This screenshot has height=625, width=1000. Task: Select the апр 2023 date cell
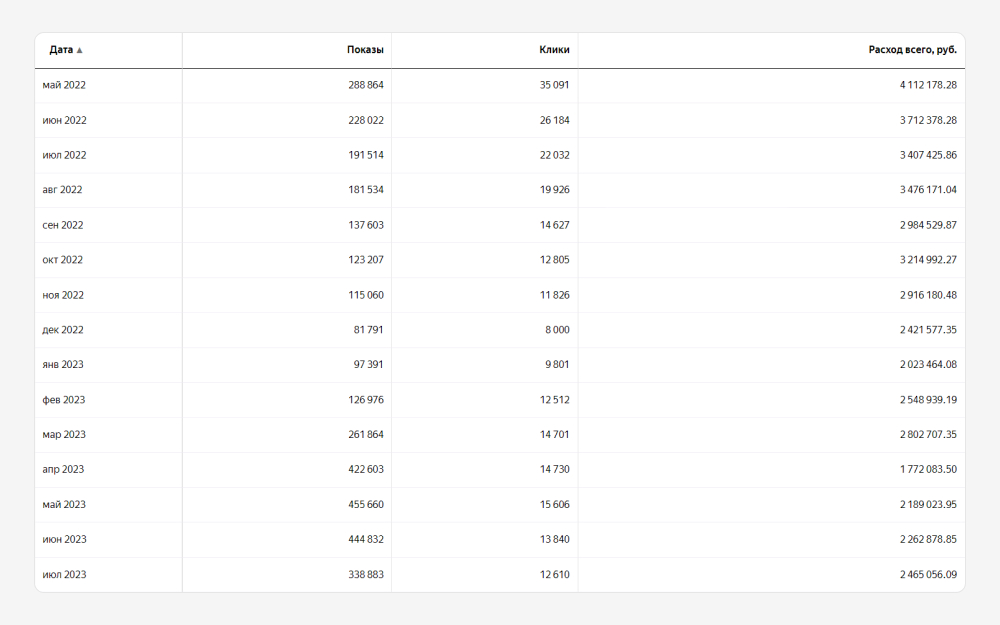(x=63, y=470)
